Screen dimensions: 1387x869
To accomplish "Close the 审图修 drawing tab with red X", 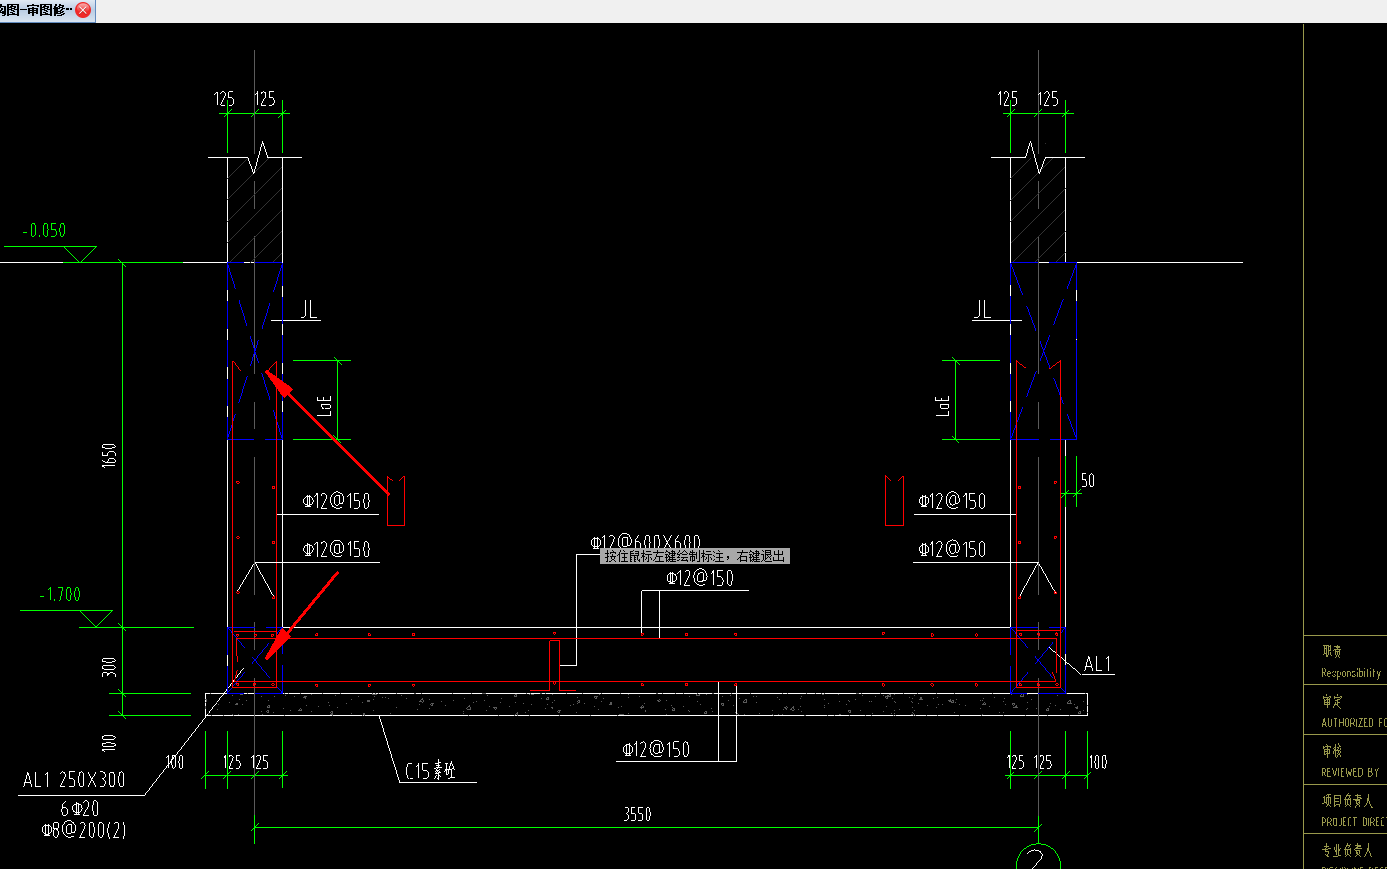I will [83, 10].
